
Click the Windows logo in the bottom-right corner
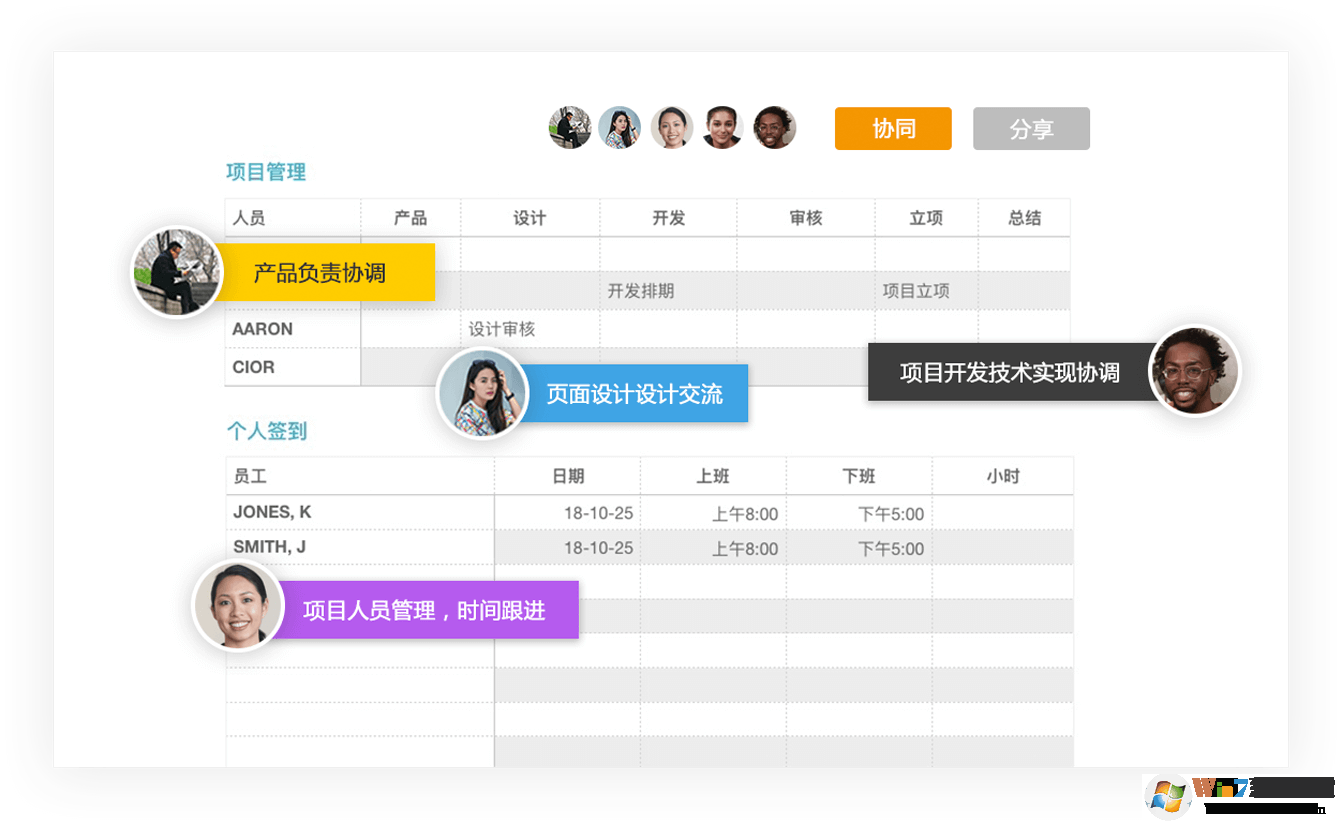point(1166,798)
